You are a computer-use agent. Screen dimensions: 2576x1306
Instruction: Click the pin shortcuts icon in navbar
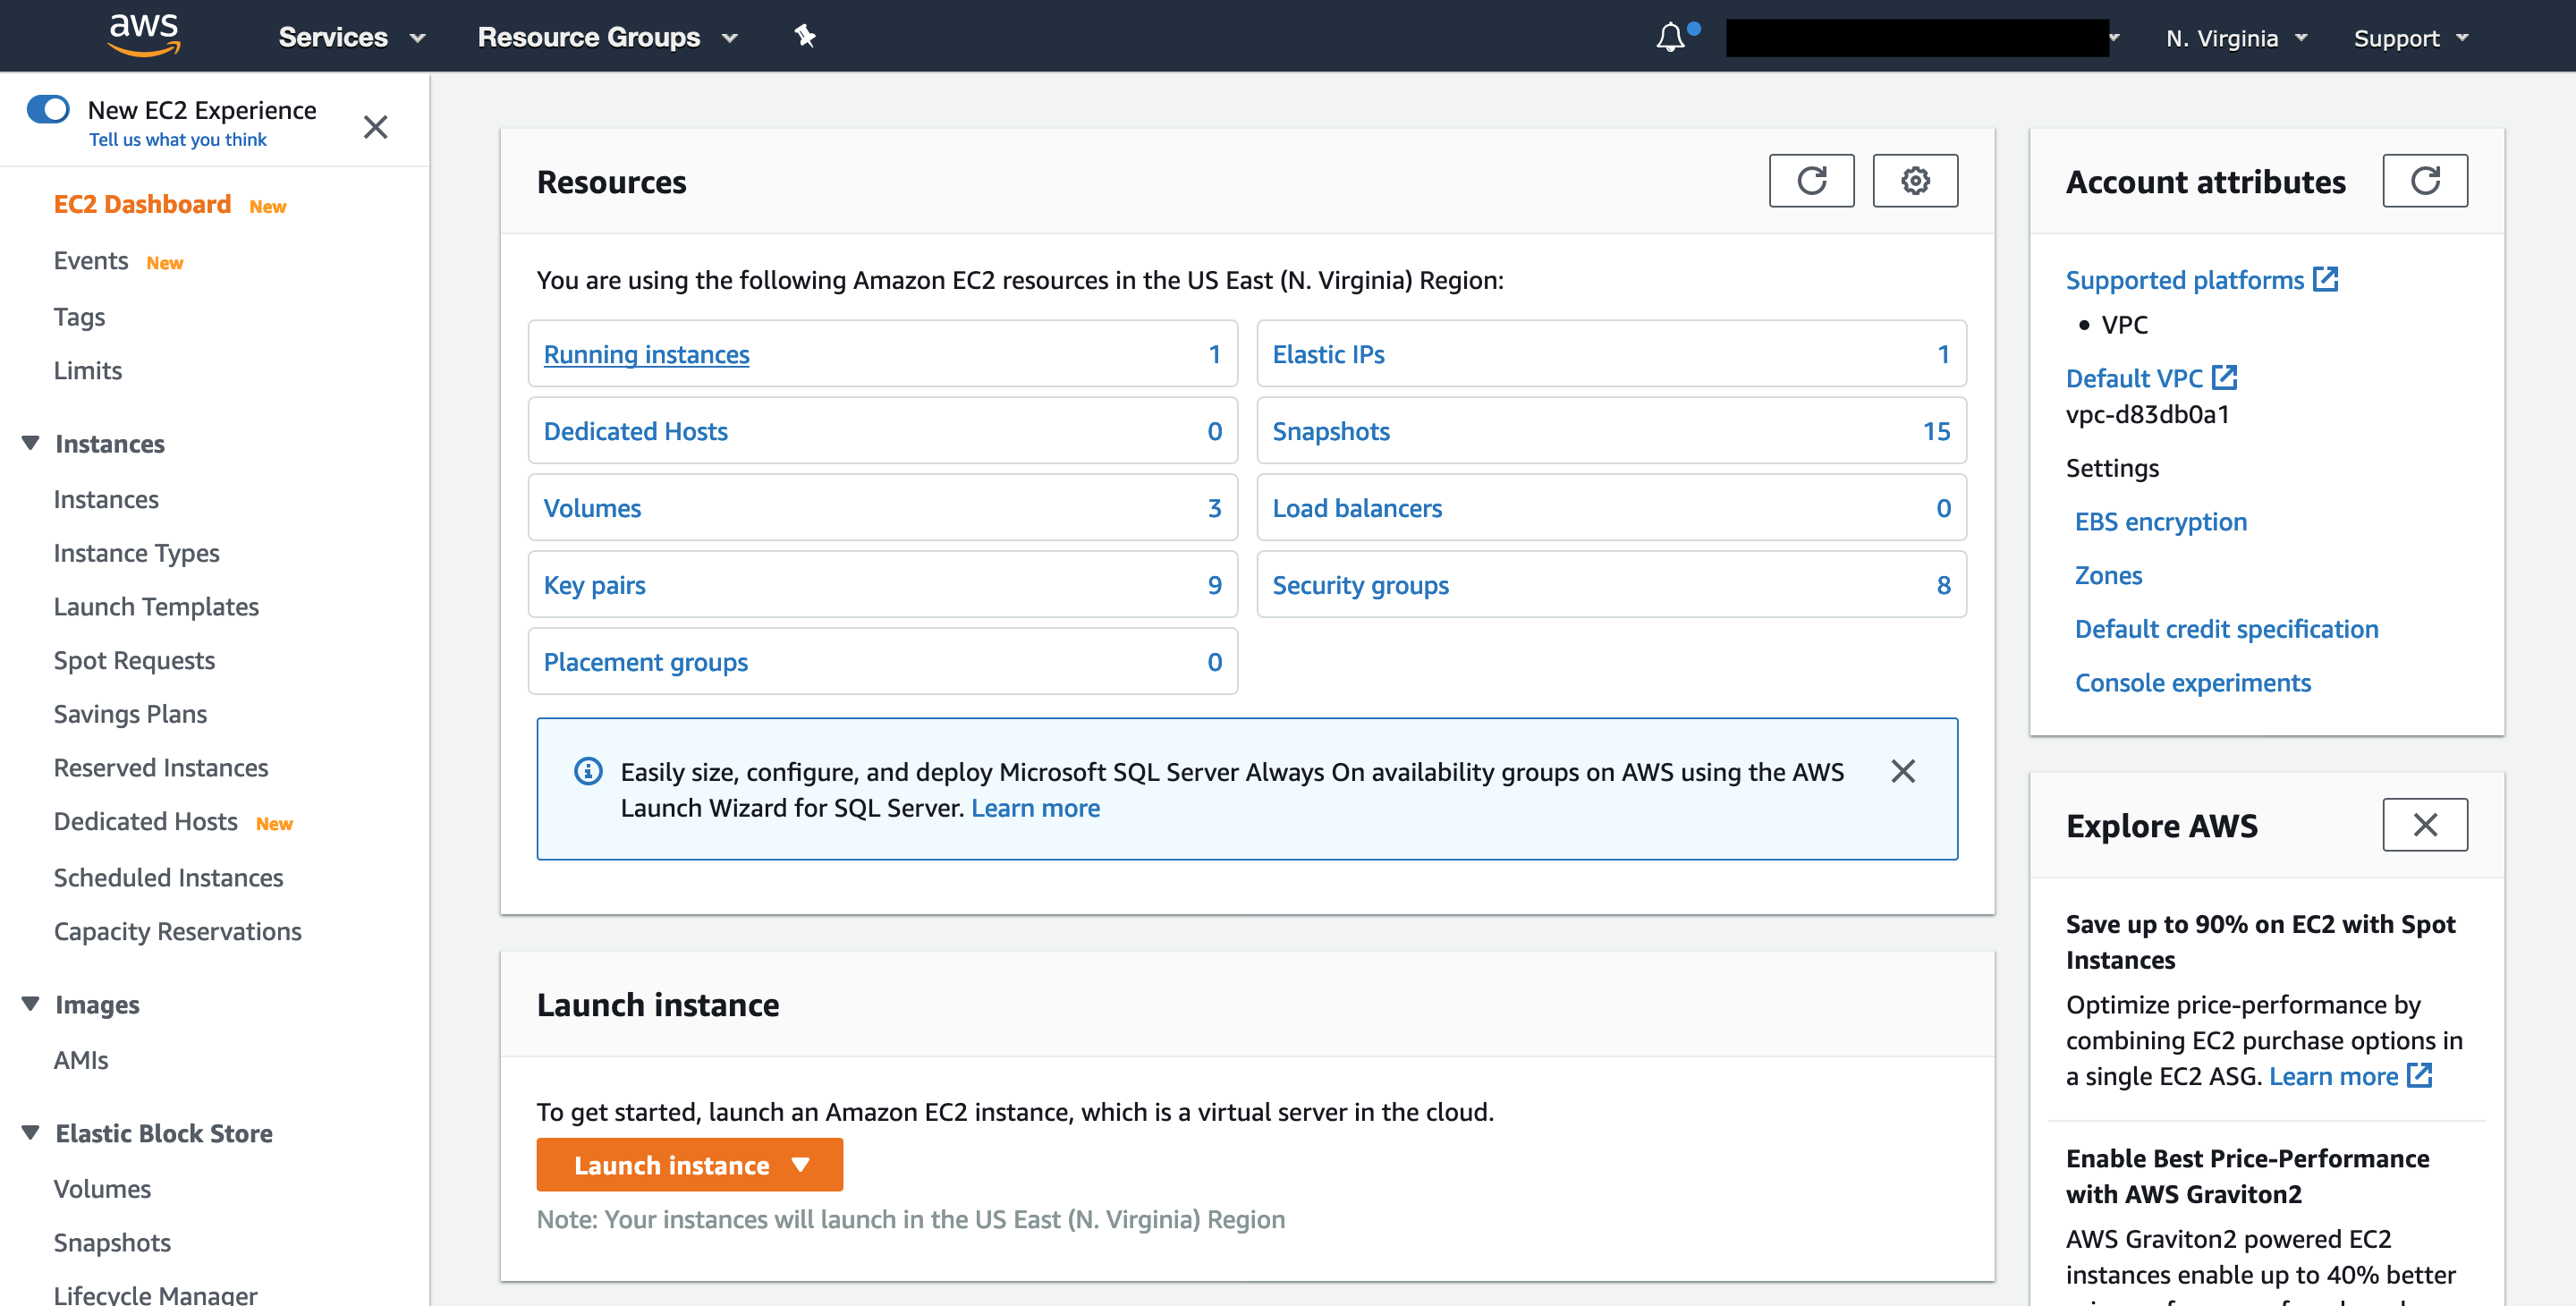(805, 36)
